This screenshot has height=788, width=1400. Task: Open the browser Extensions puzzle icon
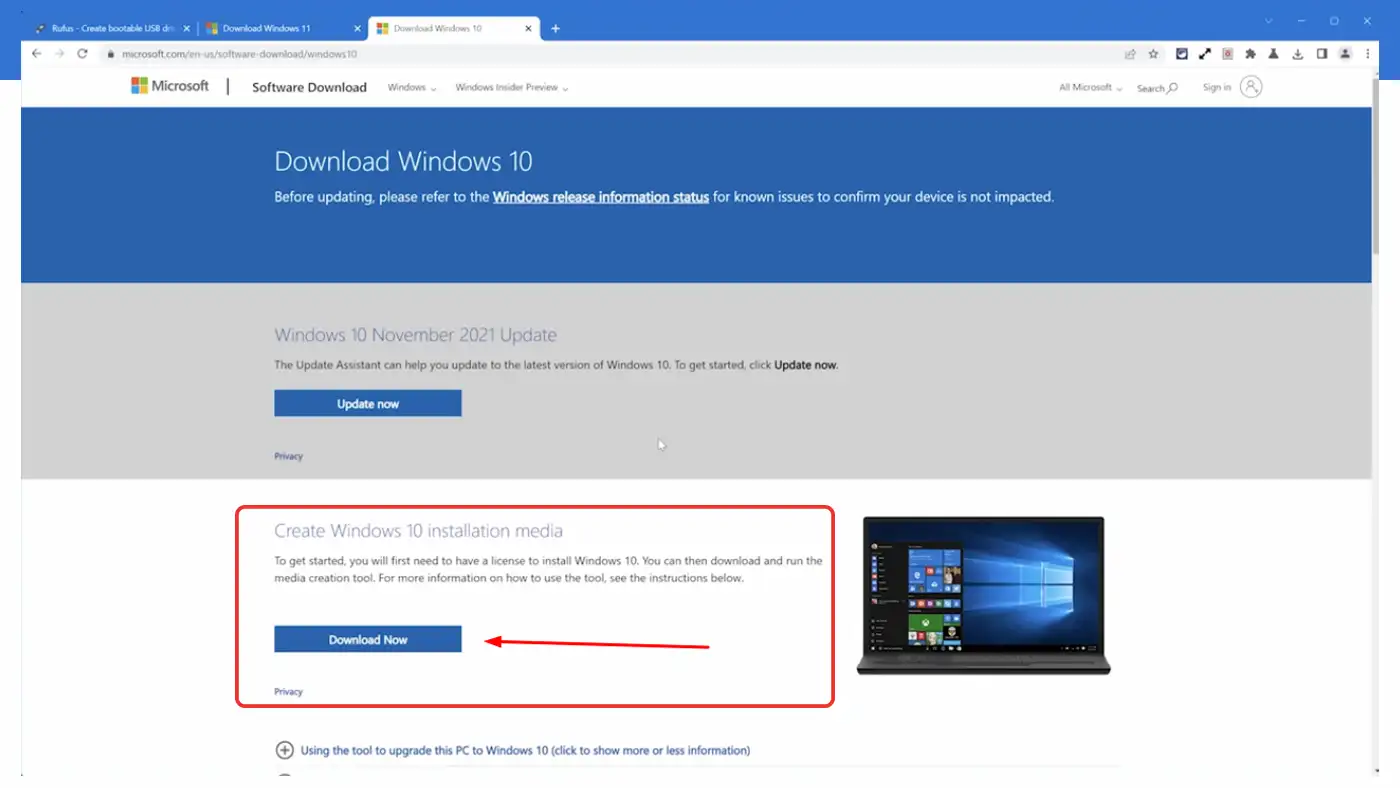pos(1250,54)
